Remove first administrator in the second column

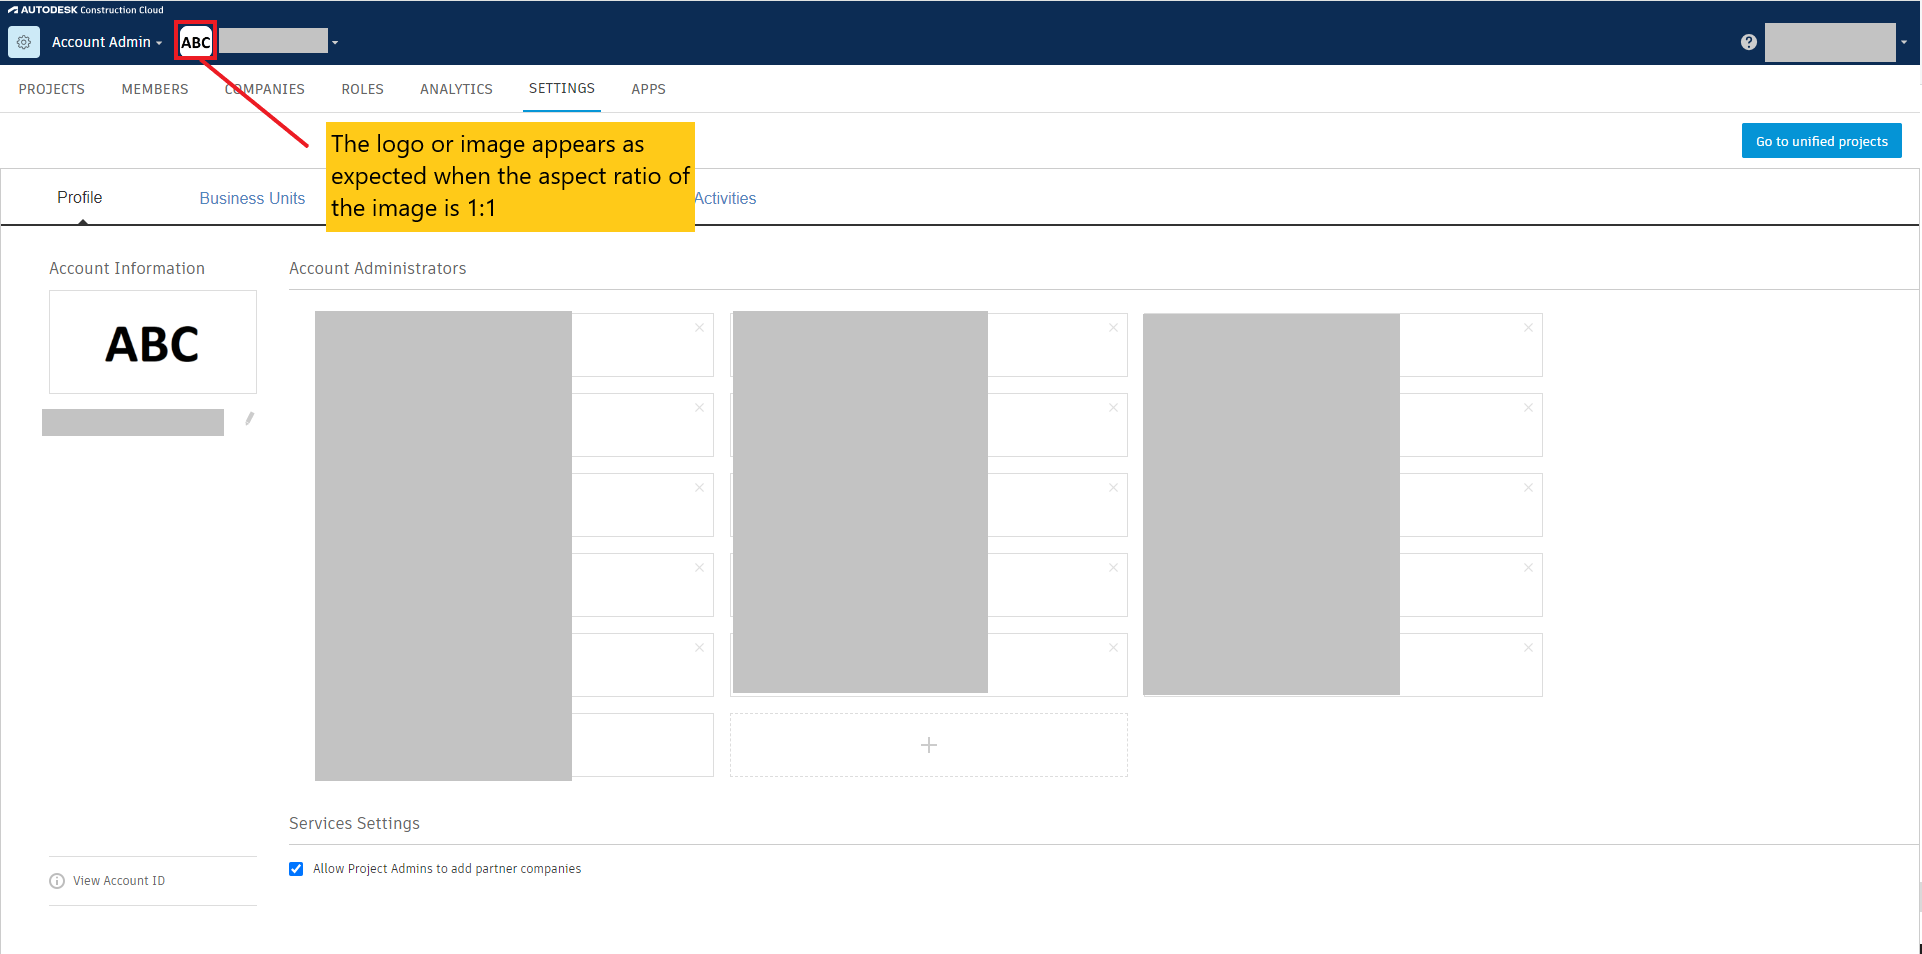coord(1114,328)
